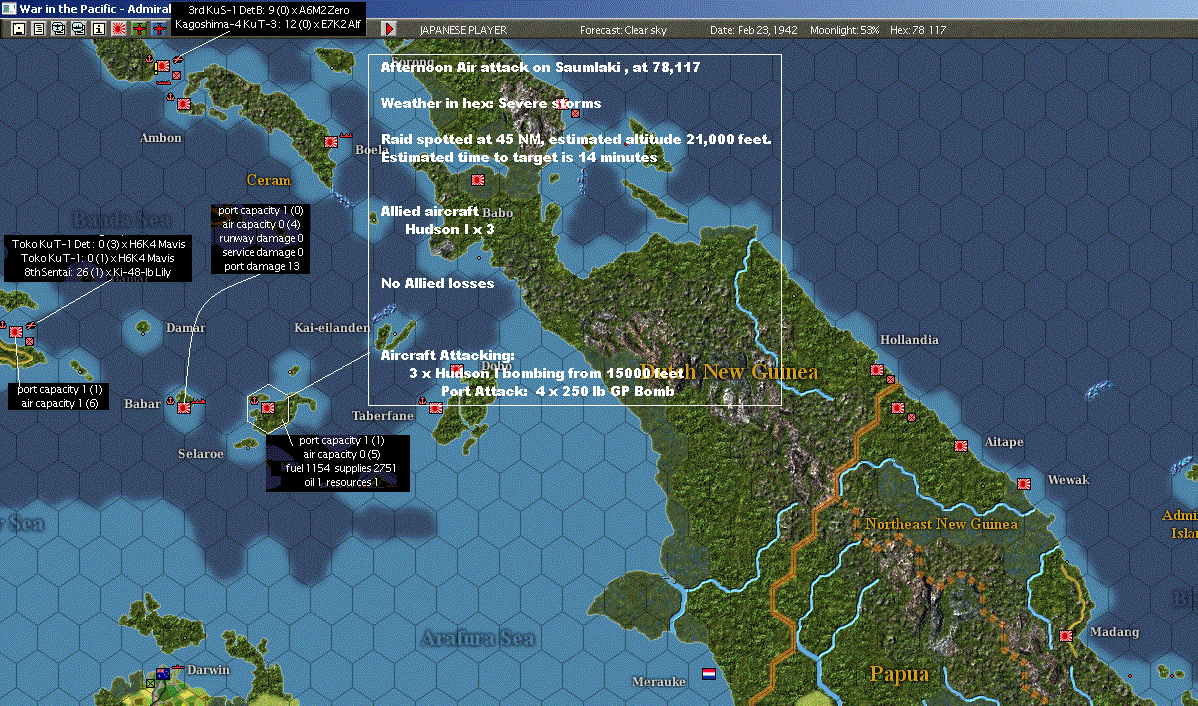Select Saumlaki base flag in highlighted hex

point(267,408)
